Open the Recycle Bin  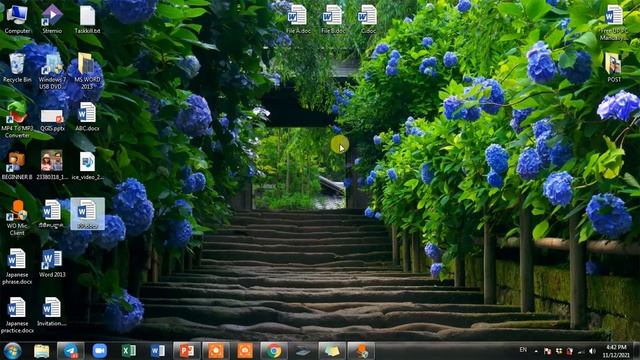click(17, 67)
